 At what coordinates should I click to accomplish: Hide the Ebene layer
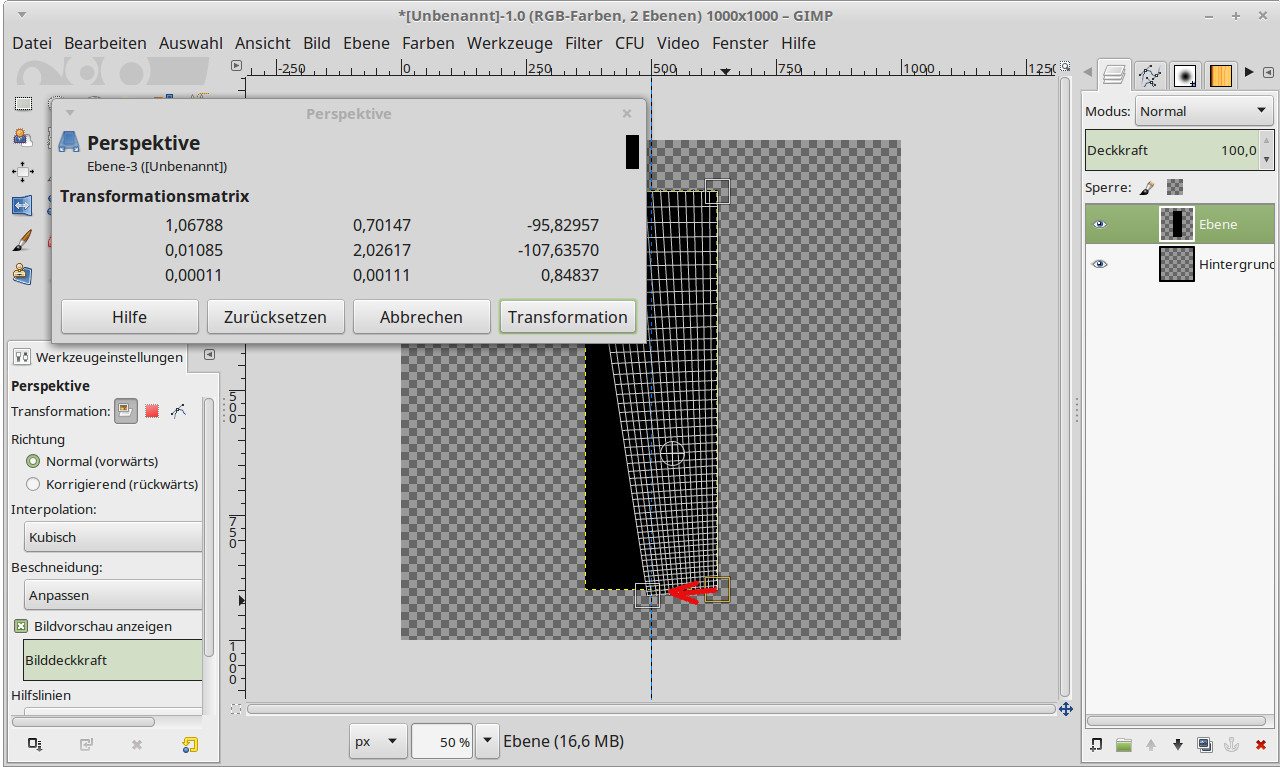click(x=1100, y=224)
